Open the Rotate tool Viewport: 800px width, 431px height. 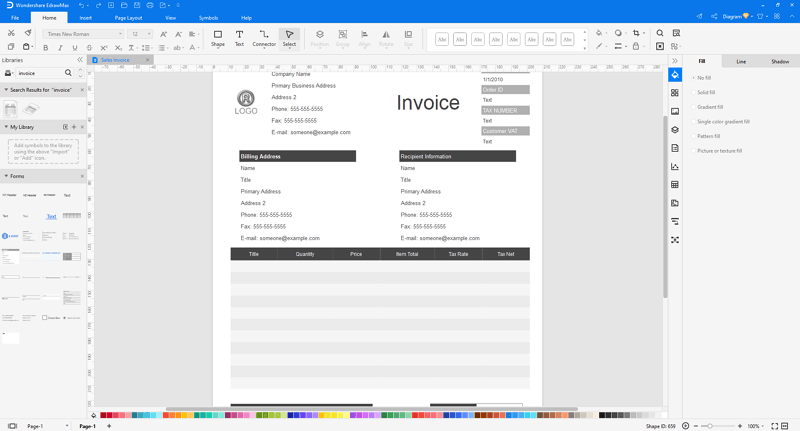coord(386,38)
